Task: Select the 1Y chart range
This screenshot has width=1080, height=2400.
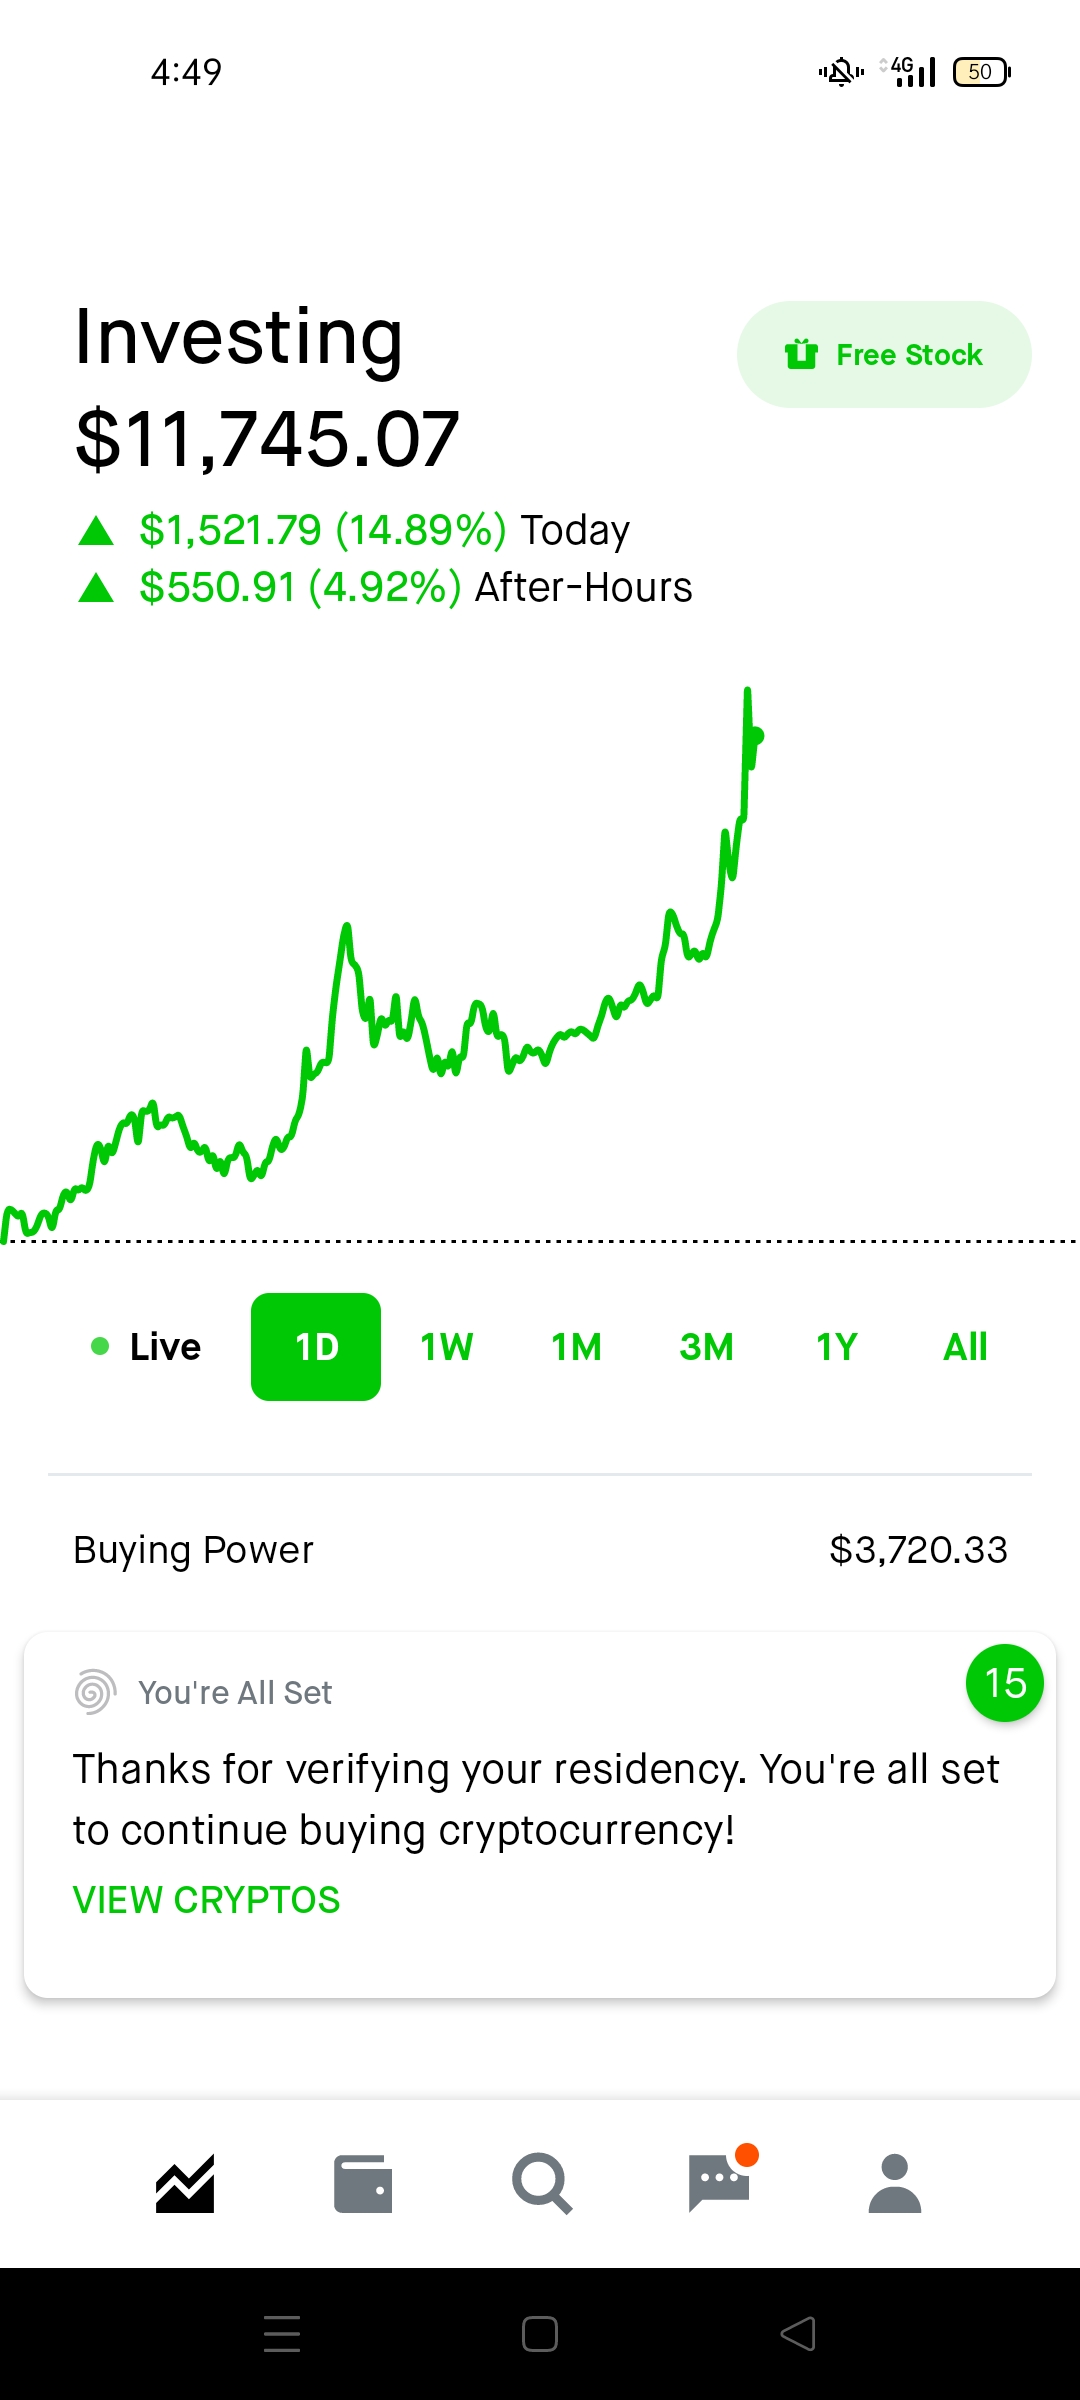Action: pyautogui.click(x=836, y=1347)
